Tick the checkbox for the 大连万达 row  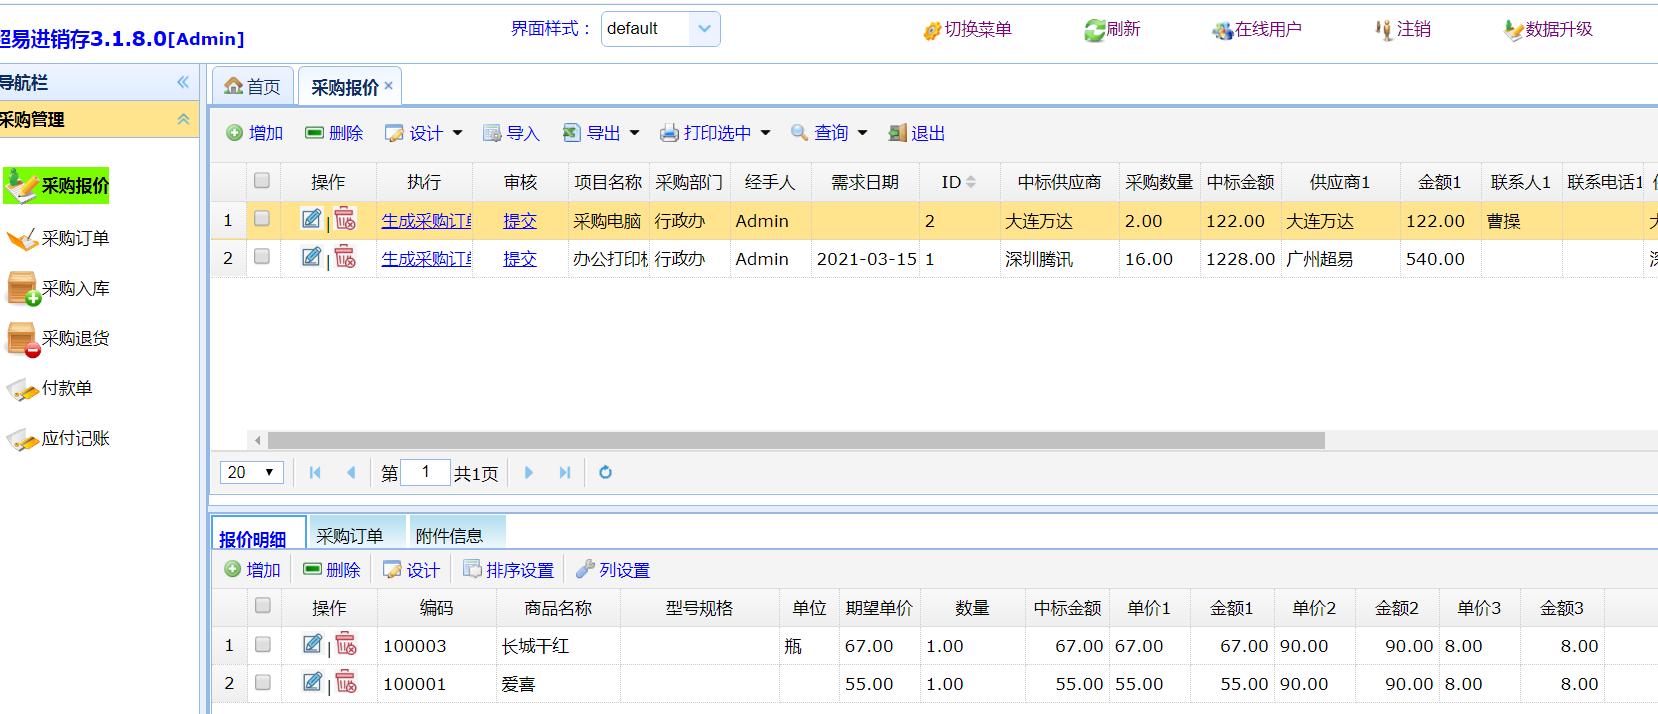262,219
